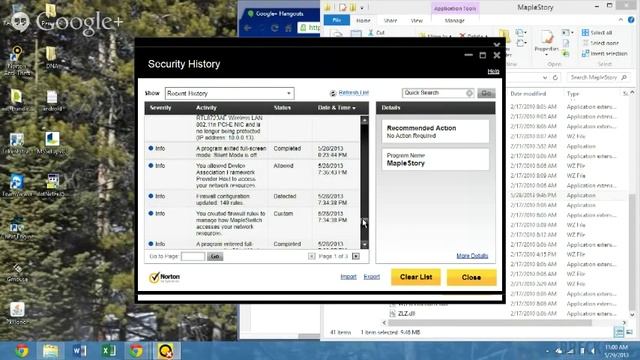The height and width of the screenshot is (360, 640).
Task: Open Word from the taskbar
Action: (79, 351)
